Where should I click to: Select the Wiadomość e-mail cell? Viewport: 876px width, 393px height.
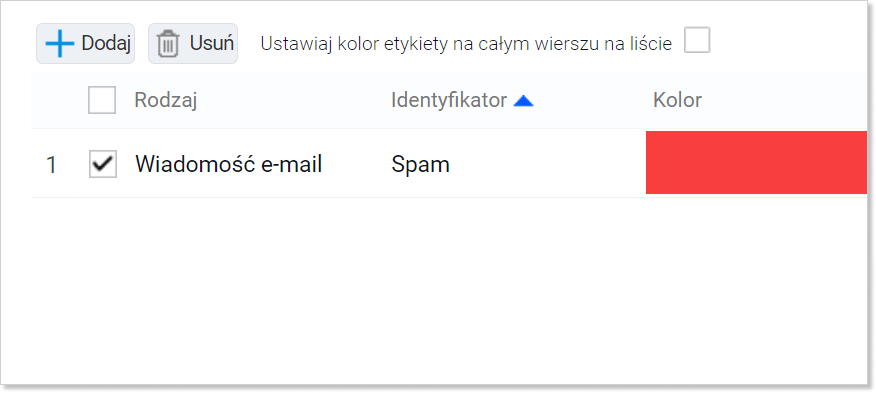tap(228, 164)
